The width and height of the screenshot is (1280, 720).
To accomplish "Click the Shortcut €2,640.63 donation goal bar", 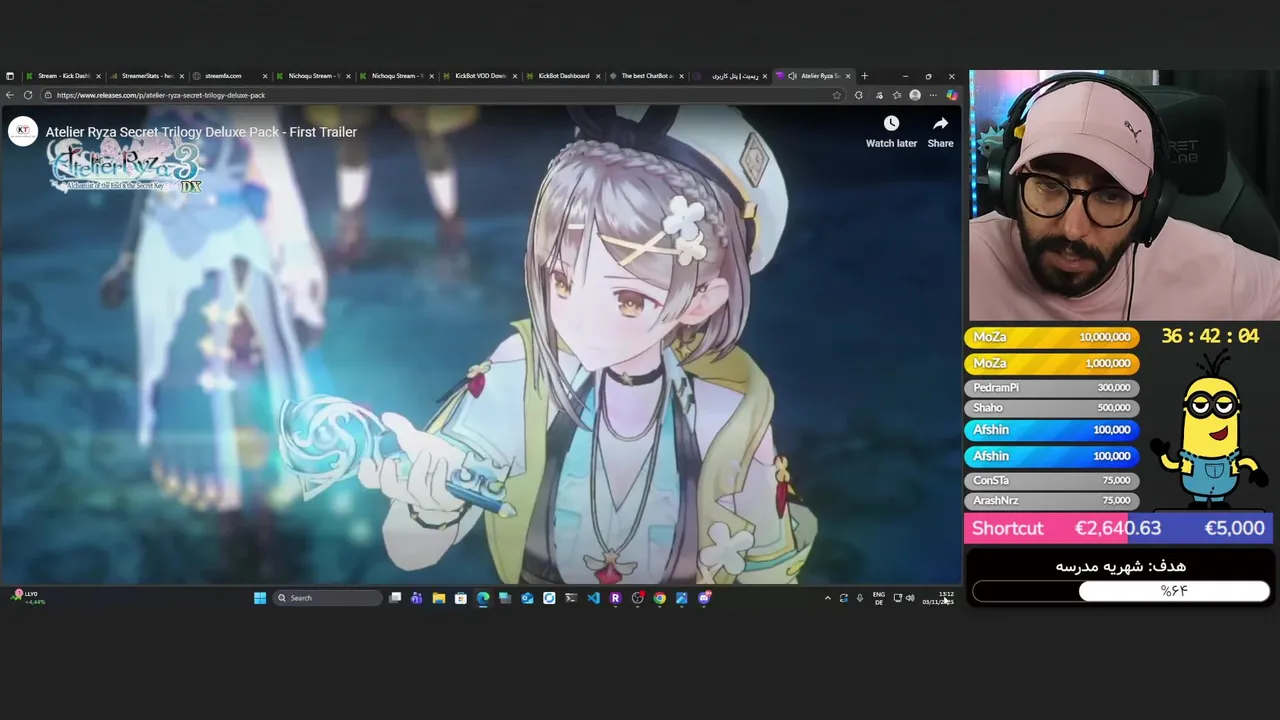I will coord(1118,528).
